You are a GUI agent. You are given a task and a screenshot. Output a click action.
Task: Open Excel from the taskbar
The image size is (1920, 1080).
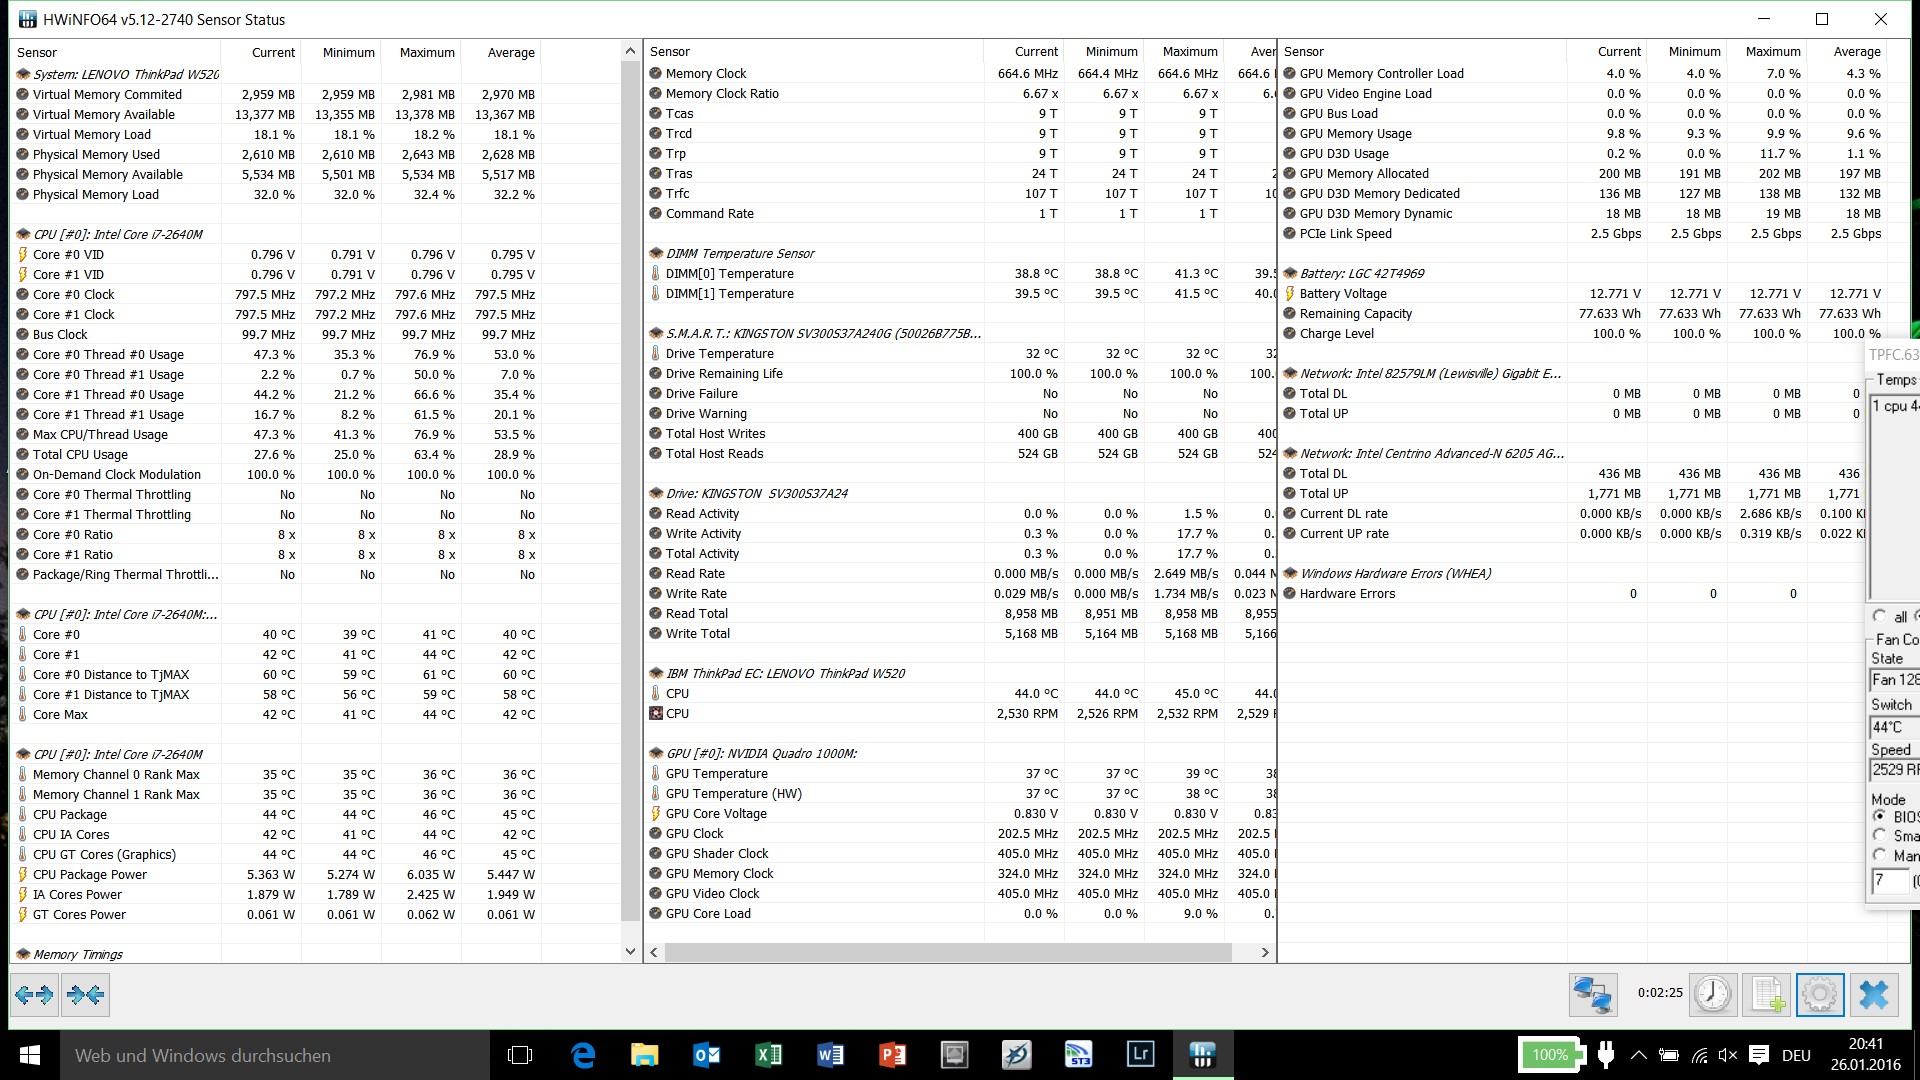click(x=768, y=1055)
